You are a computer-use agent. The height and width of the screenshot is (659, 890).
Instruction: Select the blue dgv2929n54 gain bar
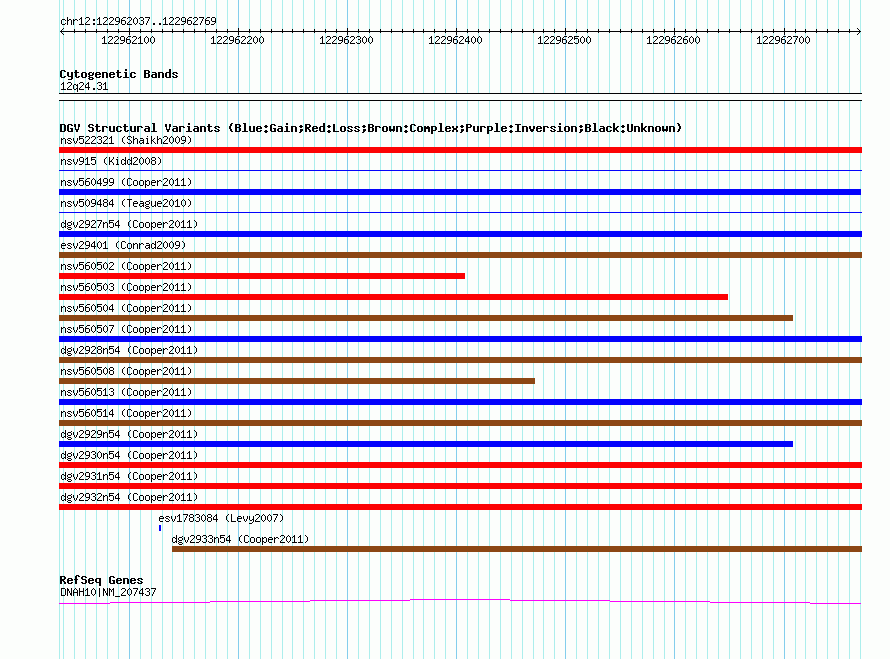click(426, 444)
